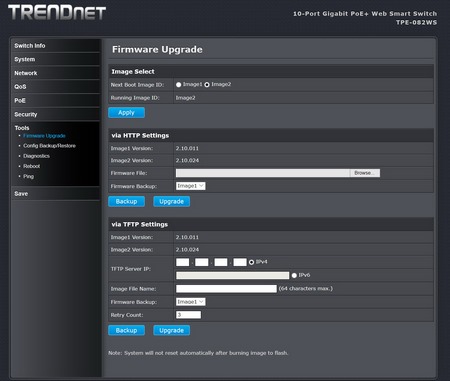The width and height of the screenshot is (450, 381).
Task: Select Image1 as next boot image
Action: click(179, 85)
